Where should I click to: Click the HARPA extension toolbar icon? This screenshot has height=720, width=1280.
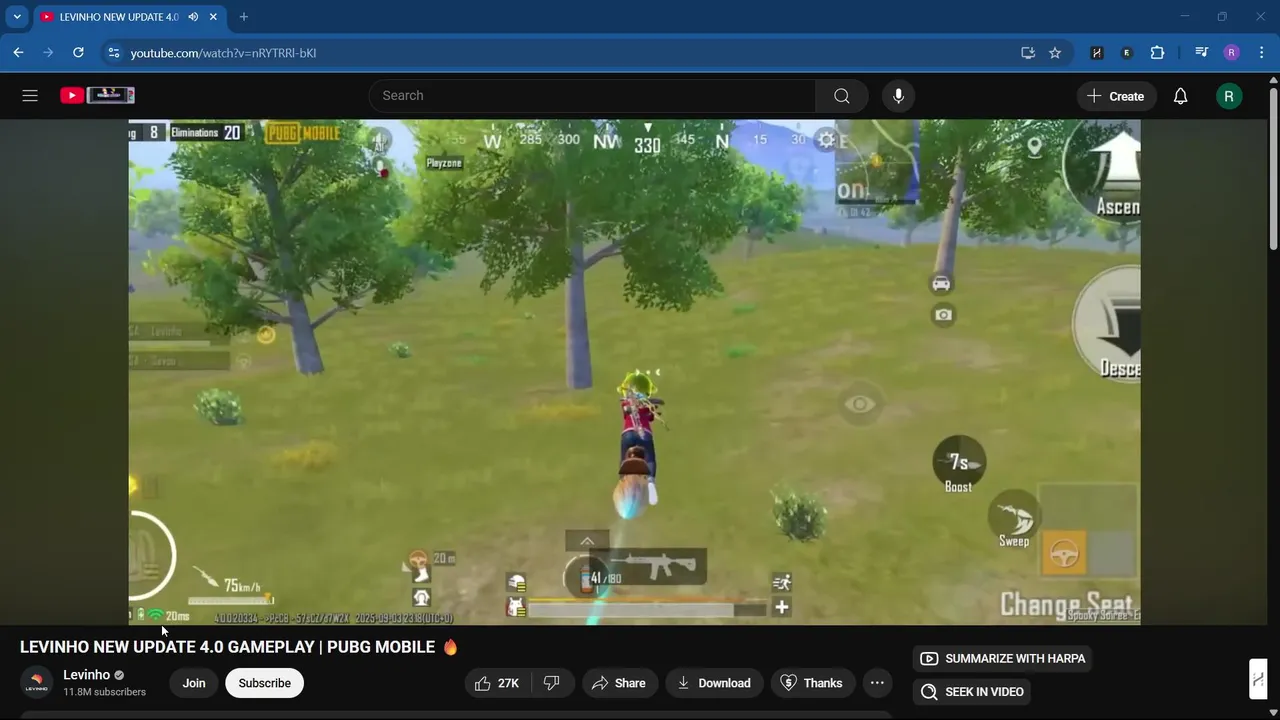(x=1097, y=53)
